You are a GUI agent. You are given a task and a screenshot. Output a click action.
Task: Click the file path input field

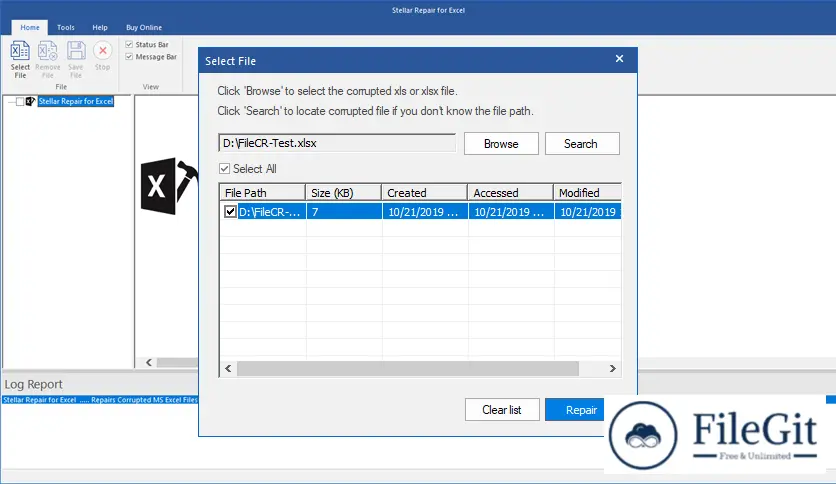pyautogui.click(x=337, y=143)
